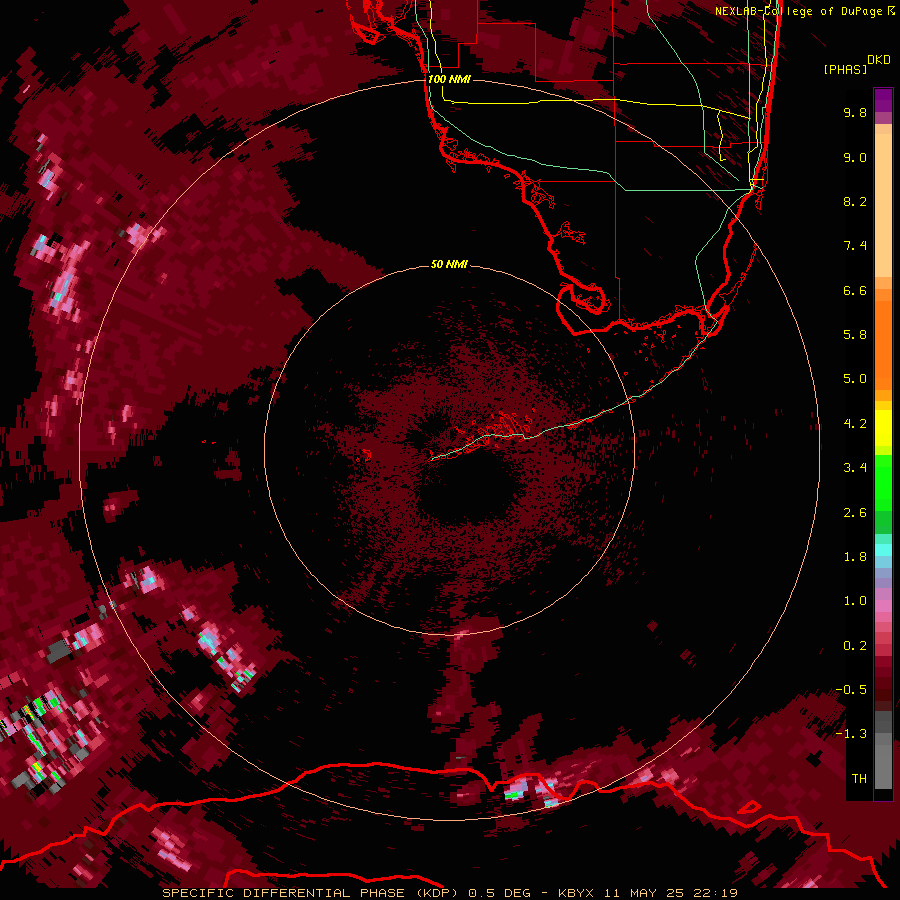Click the purple swatch atop the color bar
The image size is (900, 900).
pyautogui.click(x=883, y=100)
